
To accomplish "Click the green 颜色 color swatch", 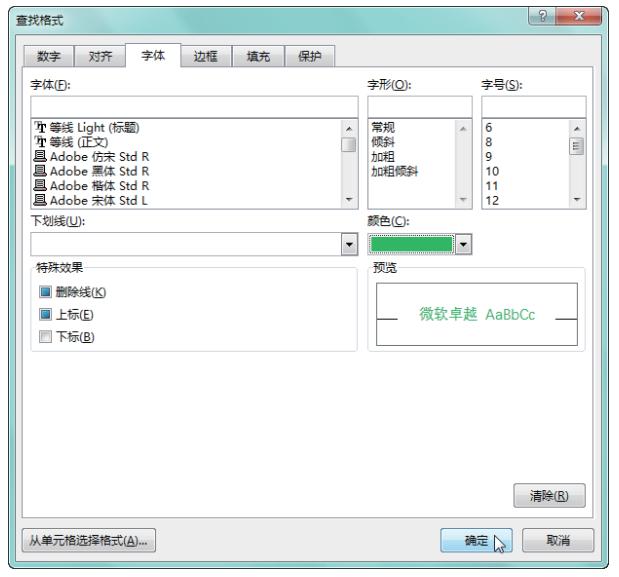I will [x=411, y=244].
